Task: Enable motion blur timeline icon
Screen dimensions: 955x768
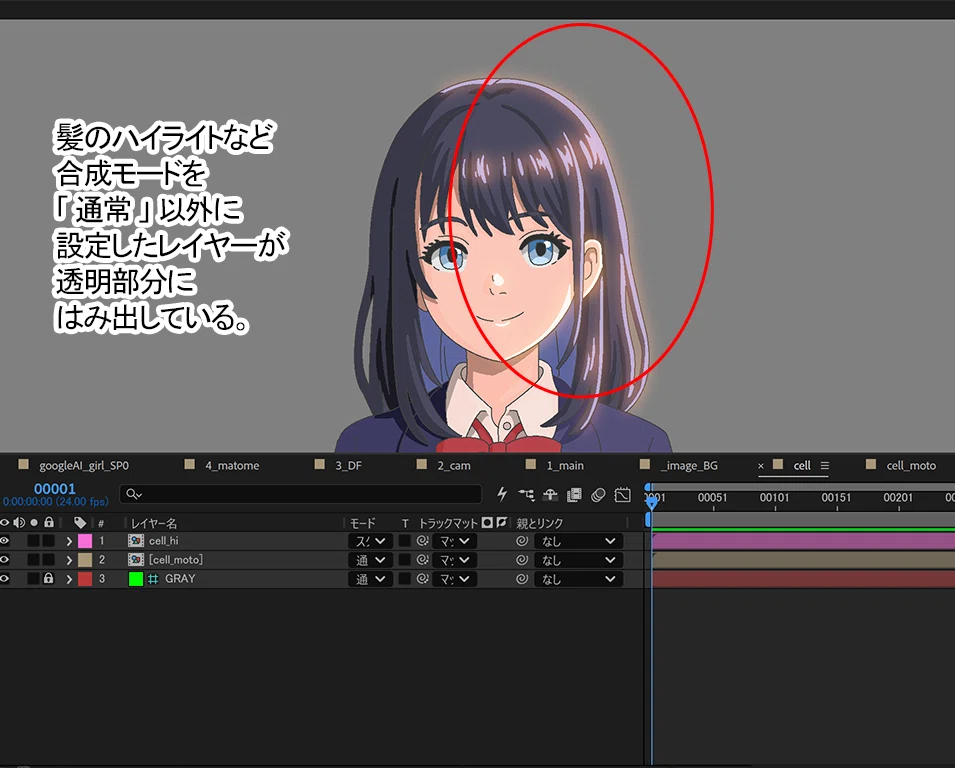Action: 598,495
